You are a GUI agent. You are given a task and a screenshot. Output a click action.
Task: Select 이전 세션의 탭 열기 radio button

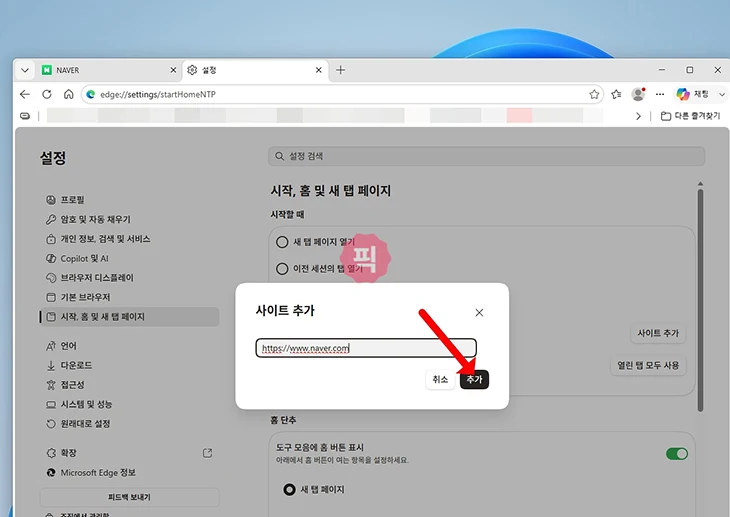click(x=282, y=269)
